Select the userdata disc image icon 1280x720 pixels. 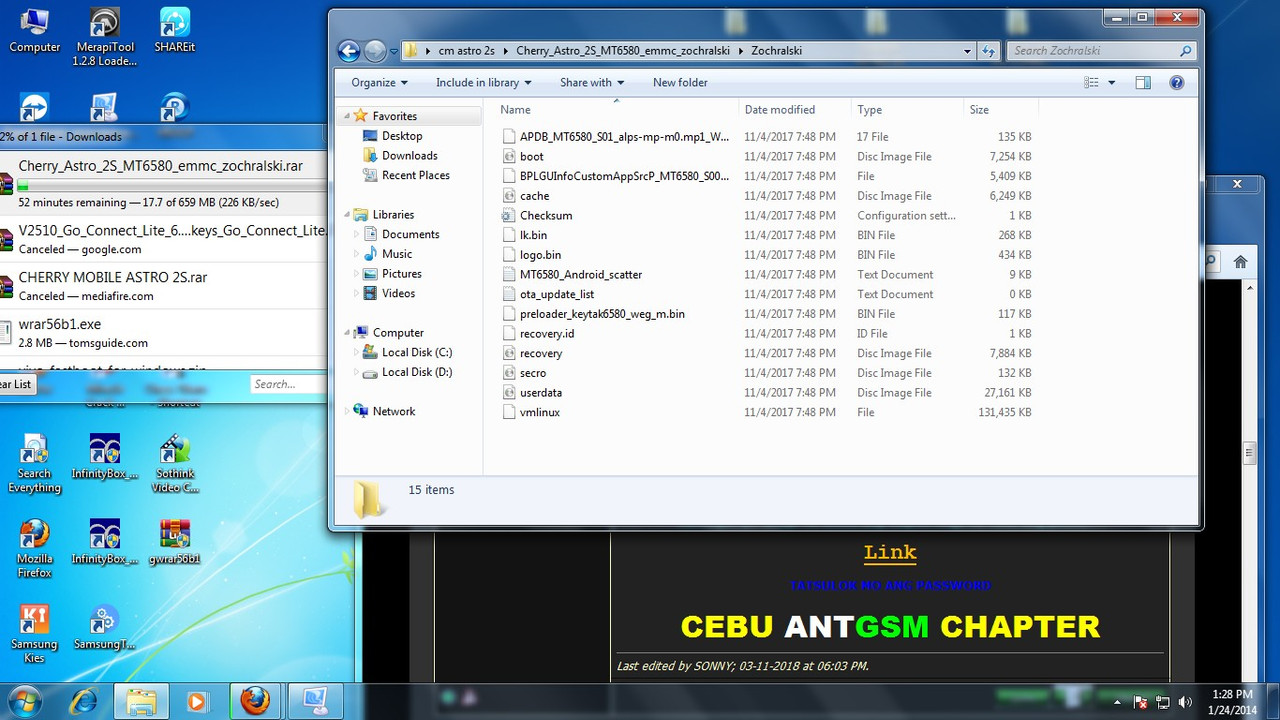click(x=509, y=392)
